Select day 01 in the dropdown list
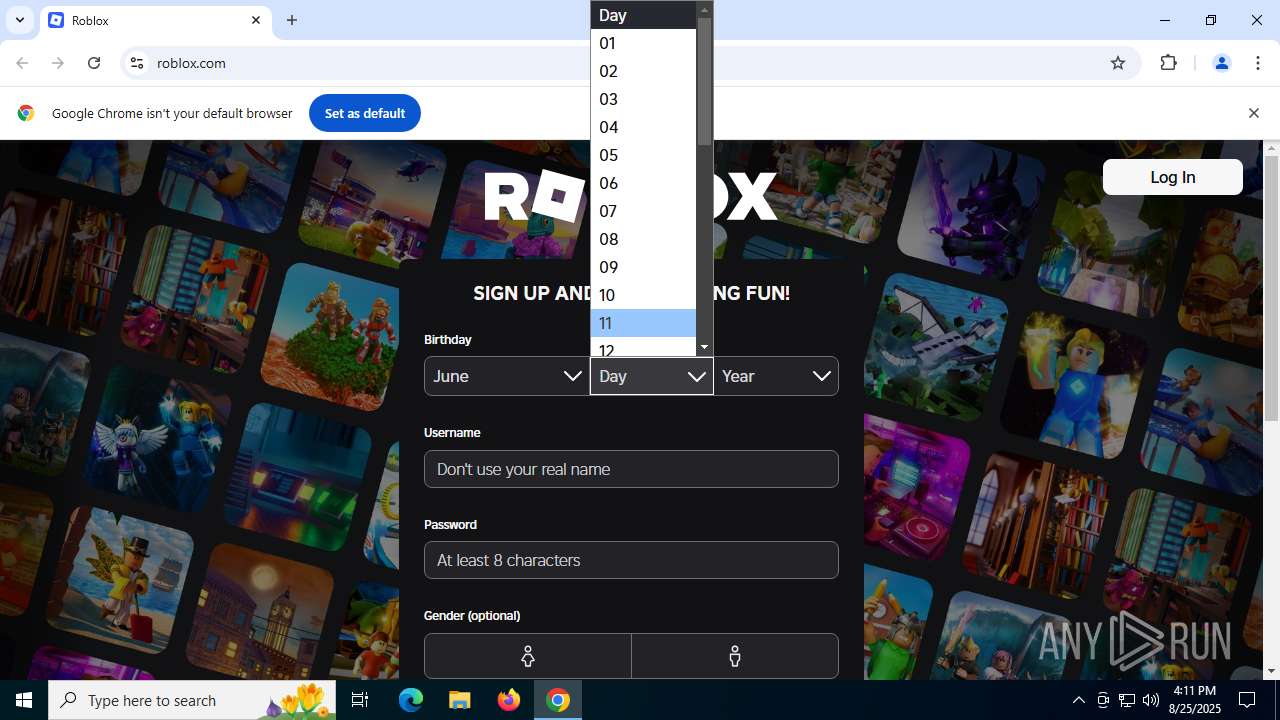 [643, 43]
